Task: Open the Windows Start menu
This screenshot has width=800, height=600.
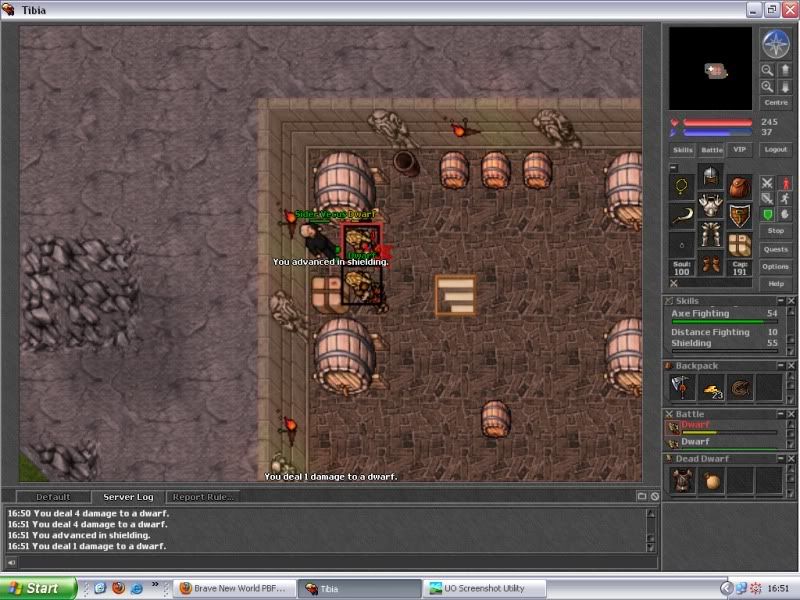Action: point(38,588)
